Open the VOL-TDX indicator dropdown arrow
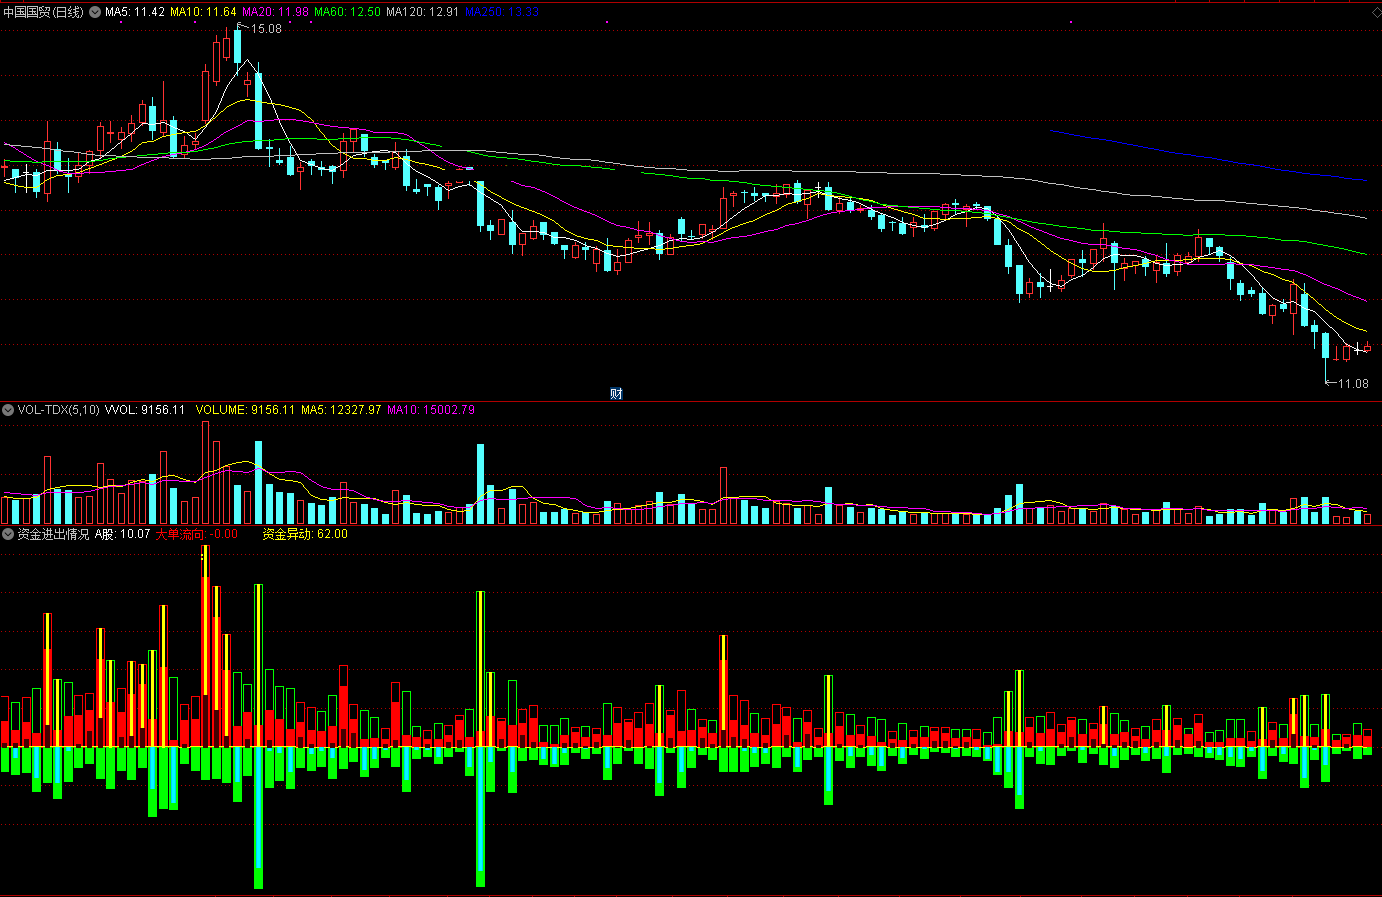1382x897 pixels. (x=8, y=410)
